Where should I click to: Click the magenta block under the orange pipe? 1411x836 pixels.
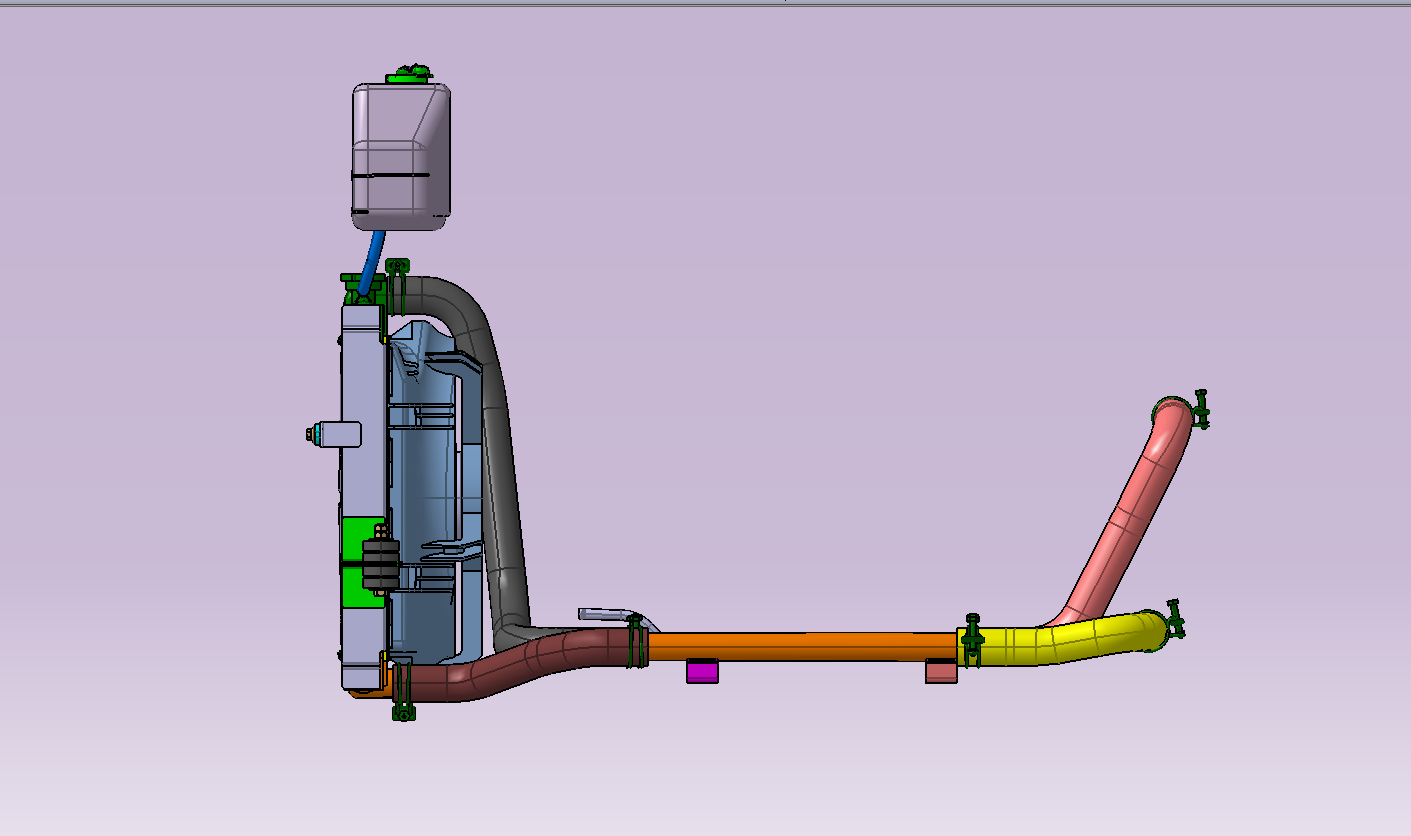[x=702, y=671]
